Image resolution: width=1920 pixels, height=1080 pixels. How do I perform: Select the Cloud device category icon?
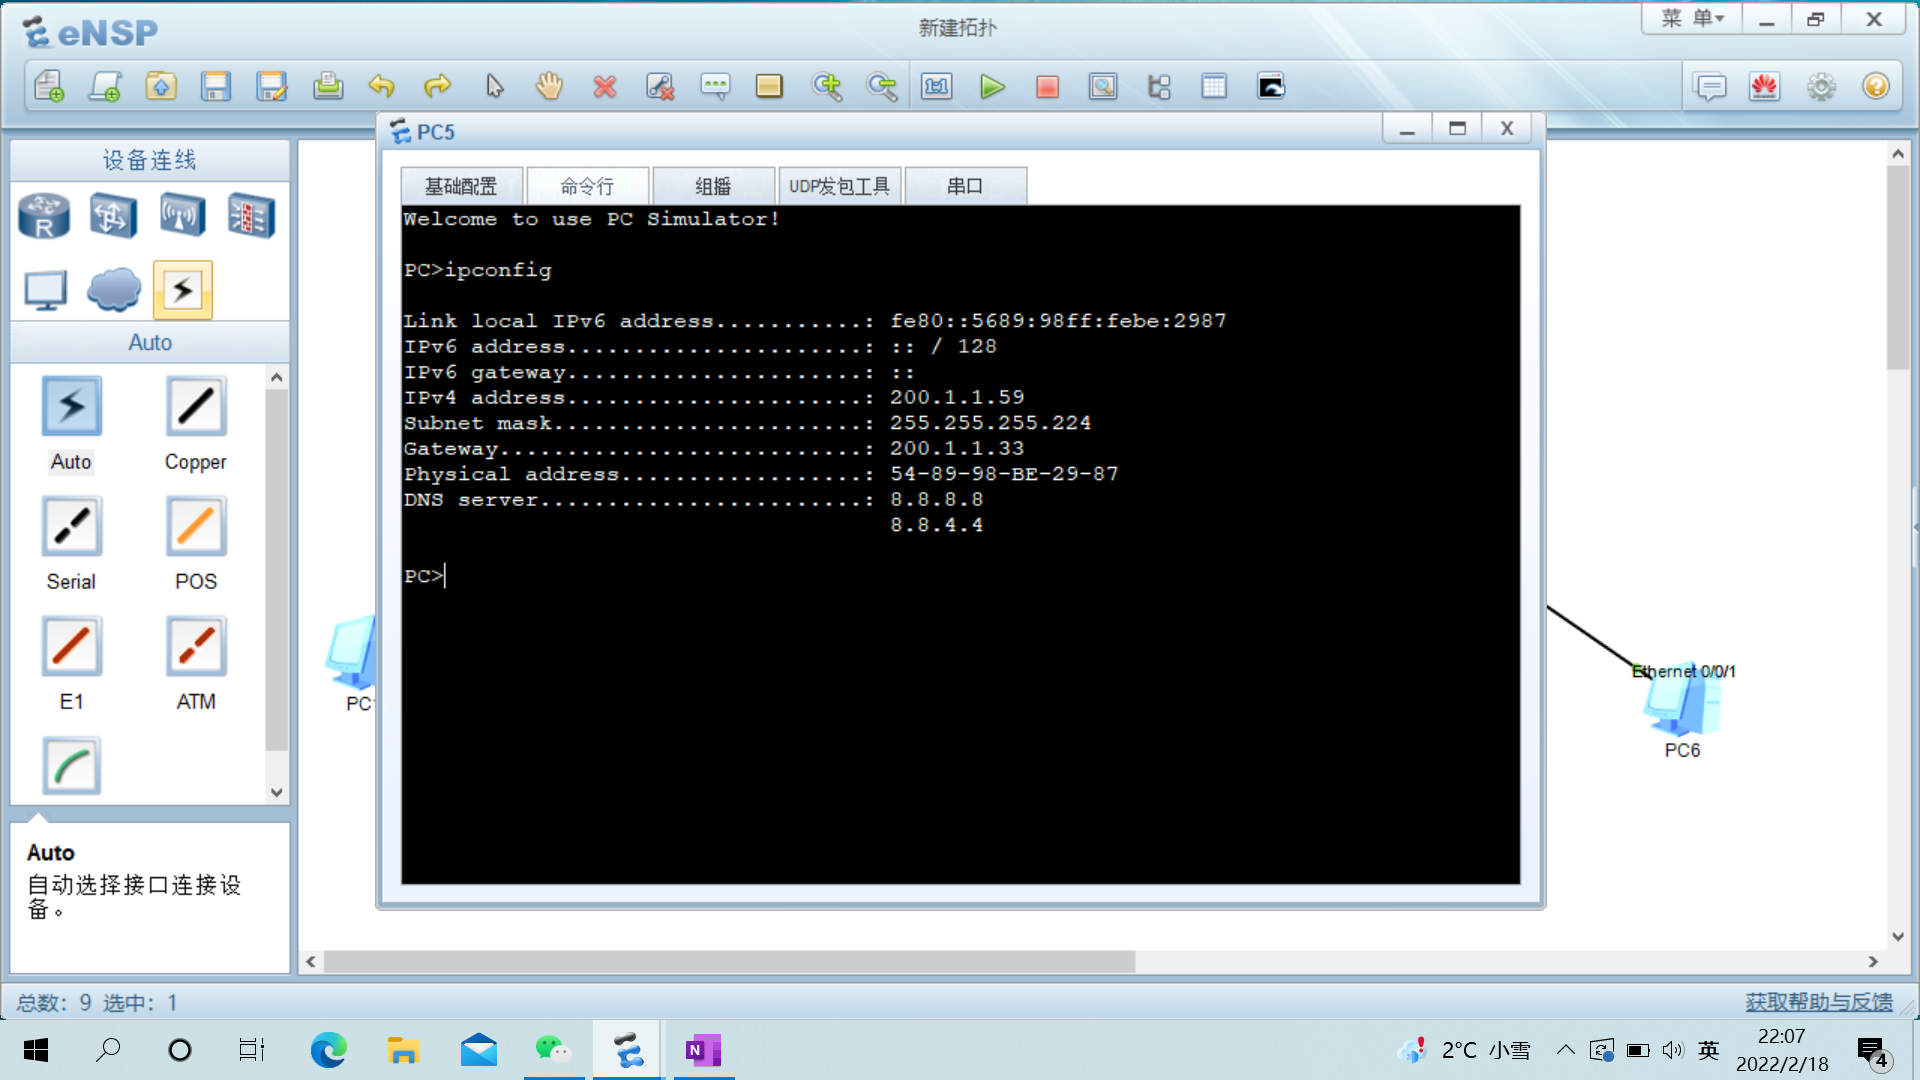point(114,290)
